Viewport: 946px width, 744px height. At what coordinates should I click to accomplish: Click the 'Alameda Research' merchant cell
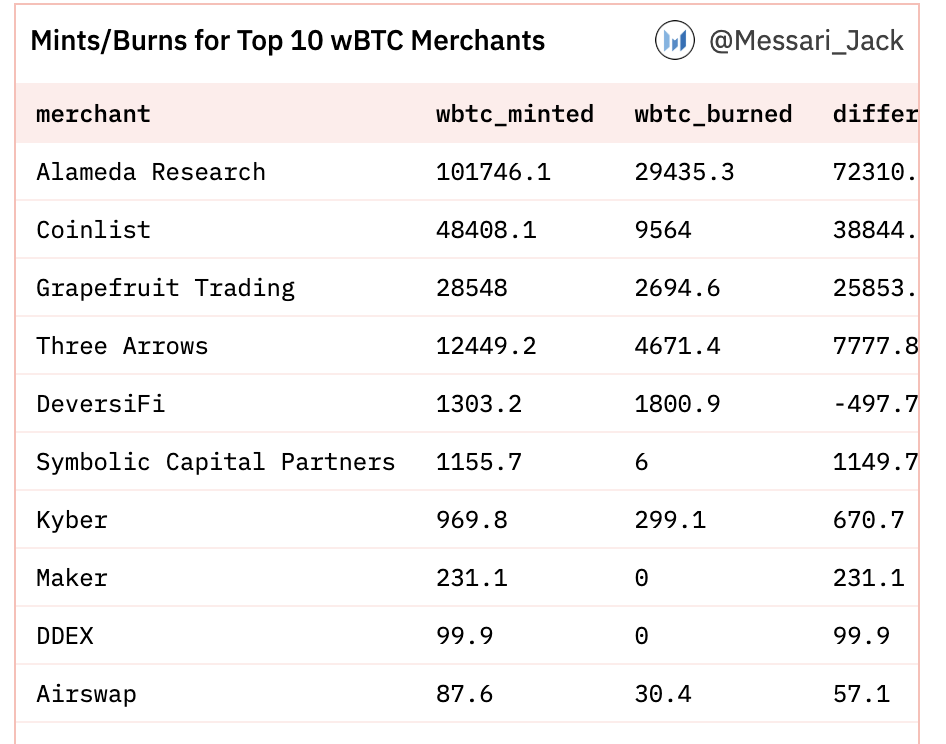[x=151, y=172]
